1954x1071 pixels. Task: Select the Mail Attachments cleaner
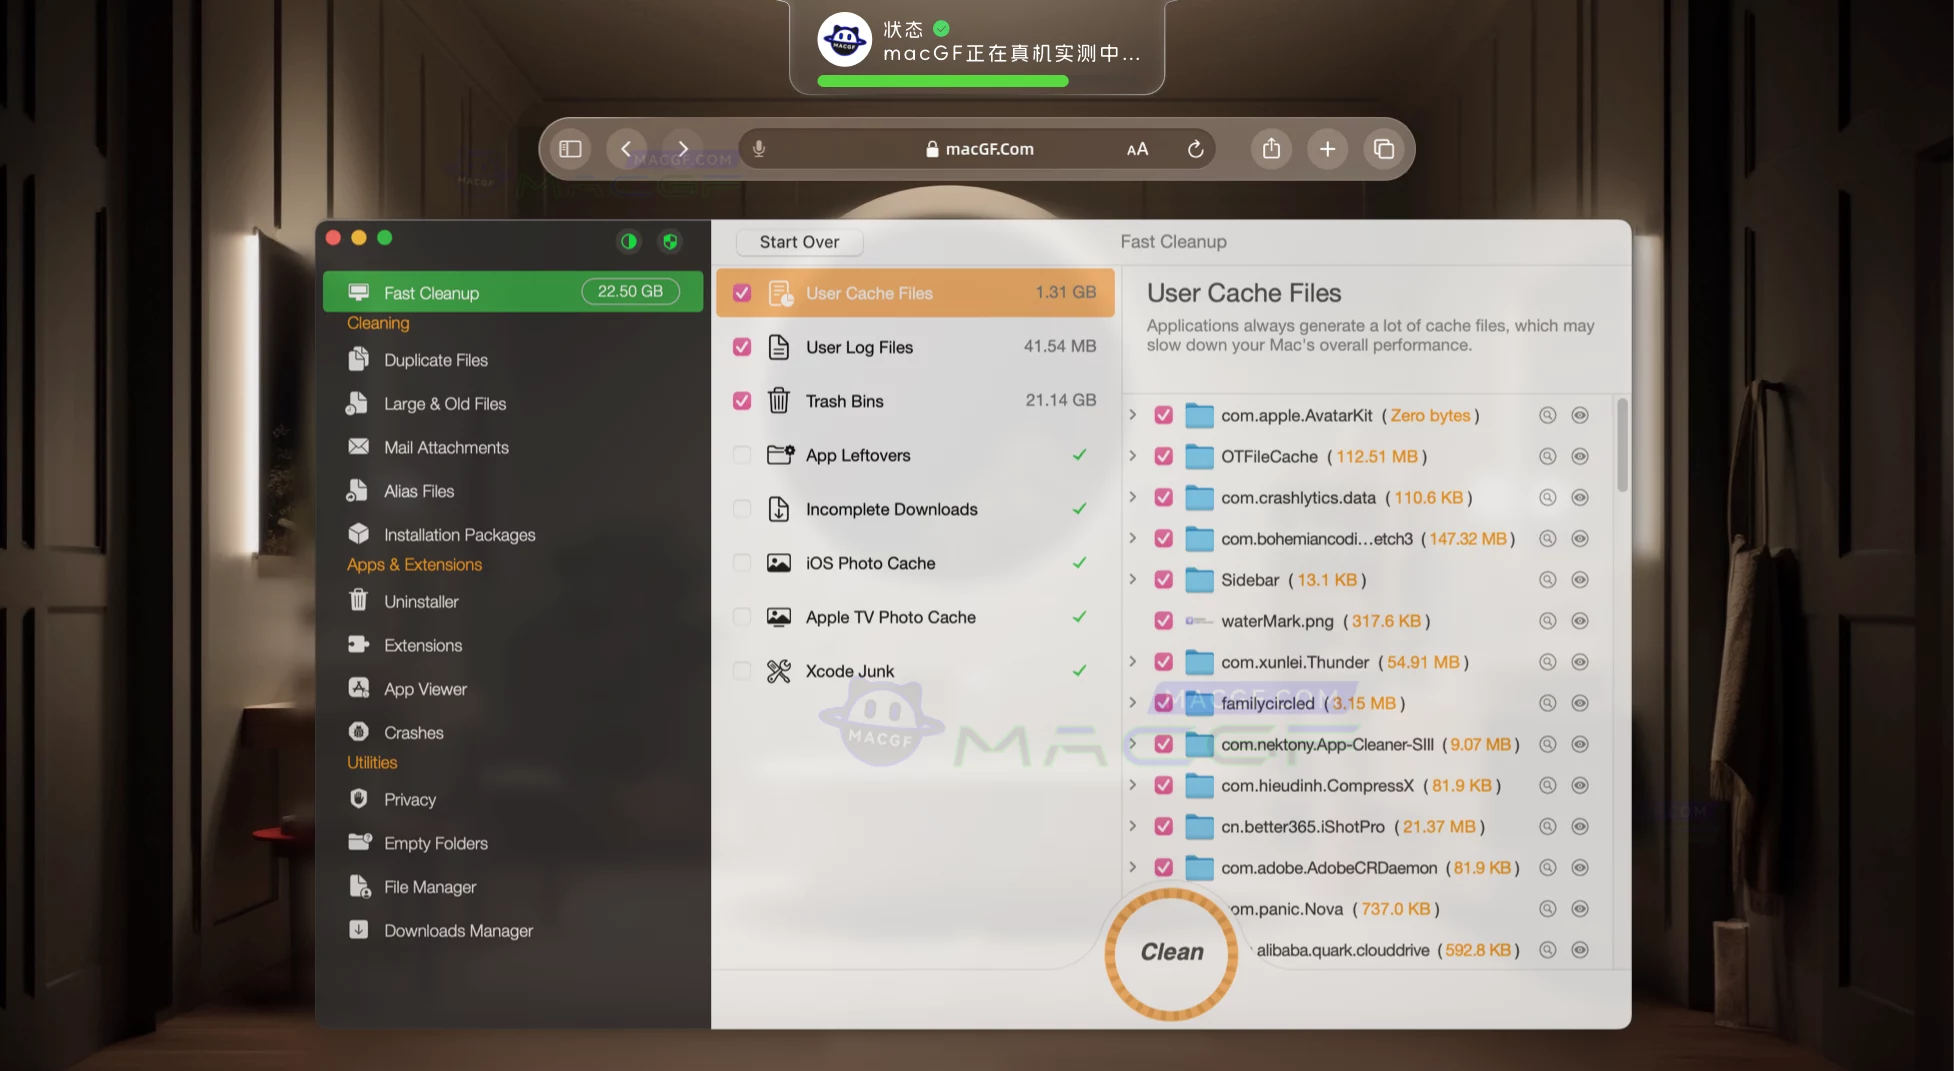tap(446, 447)
